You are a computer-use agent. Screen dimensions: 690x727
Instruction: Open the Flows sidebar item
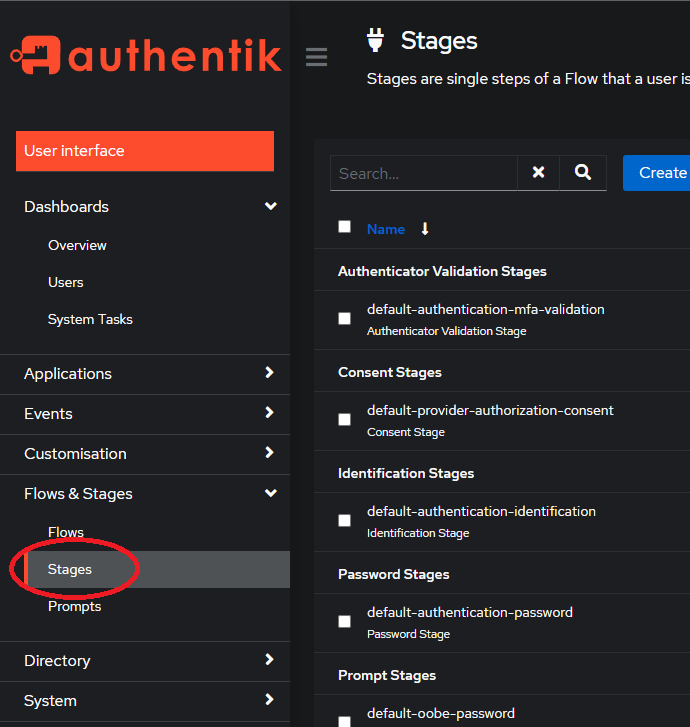66,532
